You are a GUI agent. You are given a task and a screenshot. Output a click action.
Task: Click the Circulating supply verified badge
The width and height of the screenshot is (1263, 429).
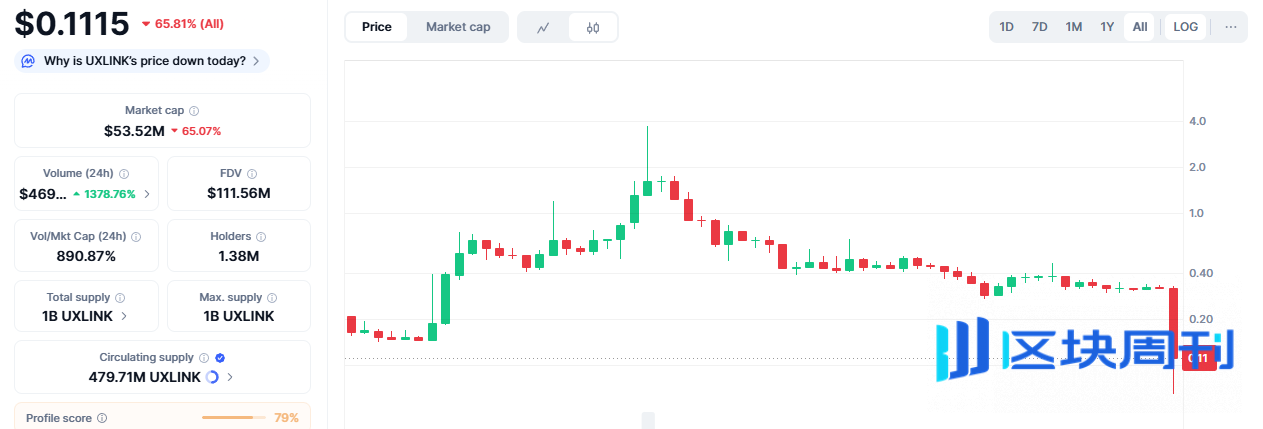220,357
